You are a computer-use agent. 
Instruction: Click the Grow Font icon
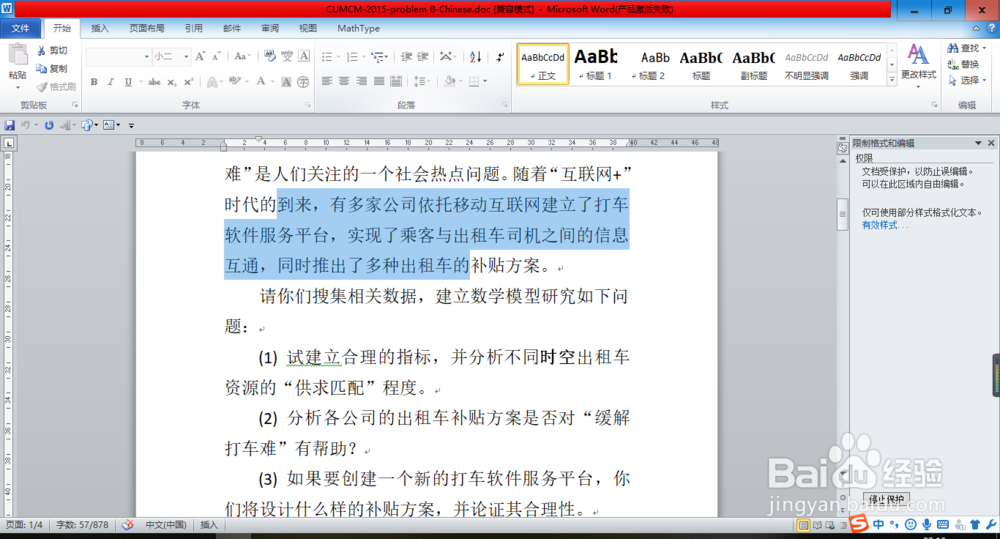pos(200,56)
